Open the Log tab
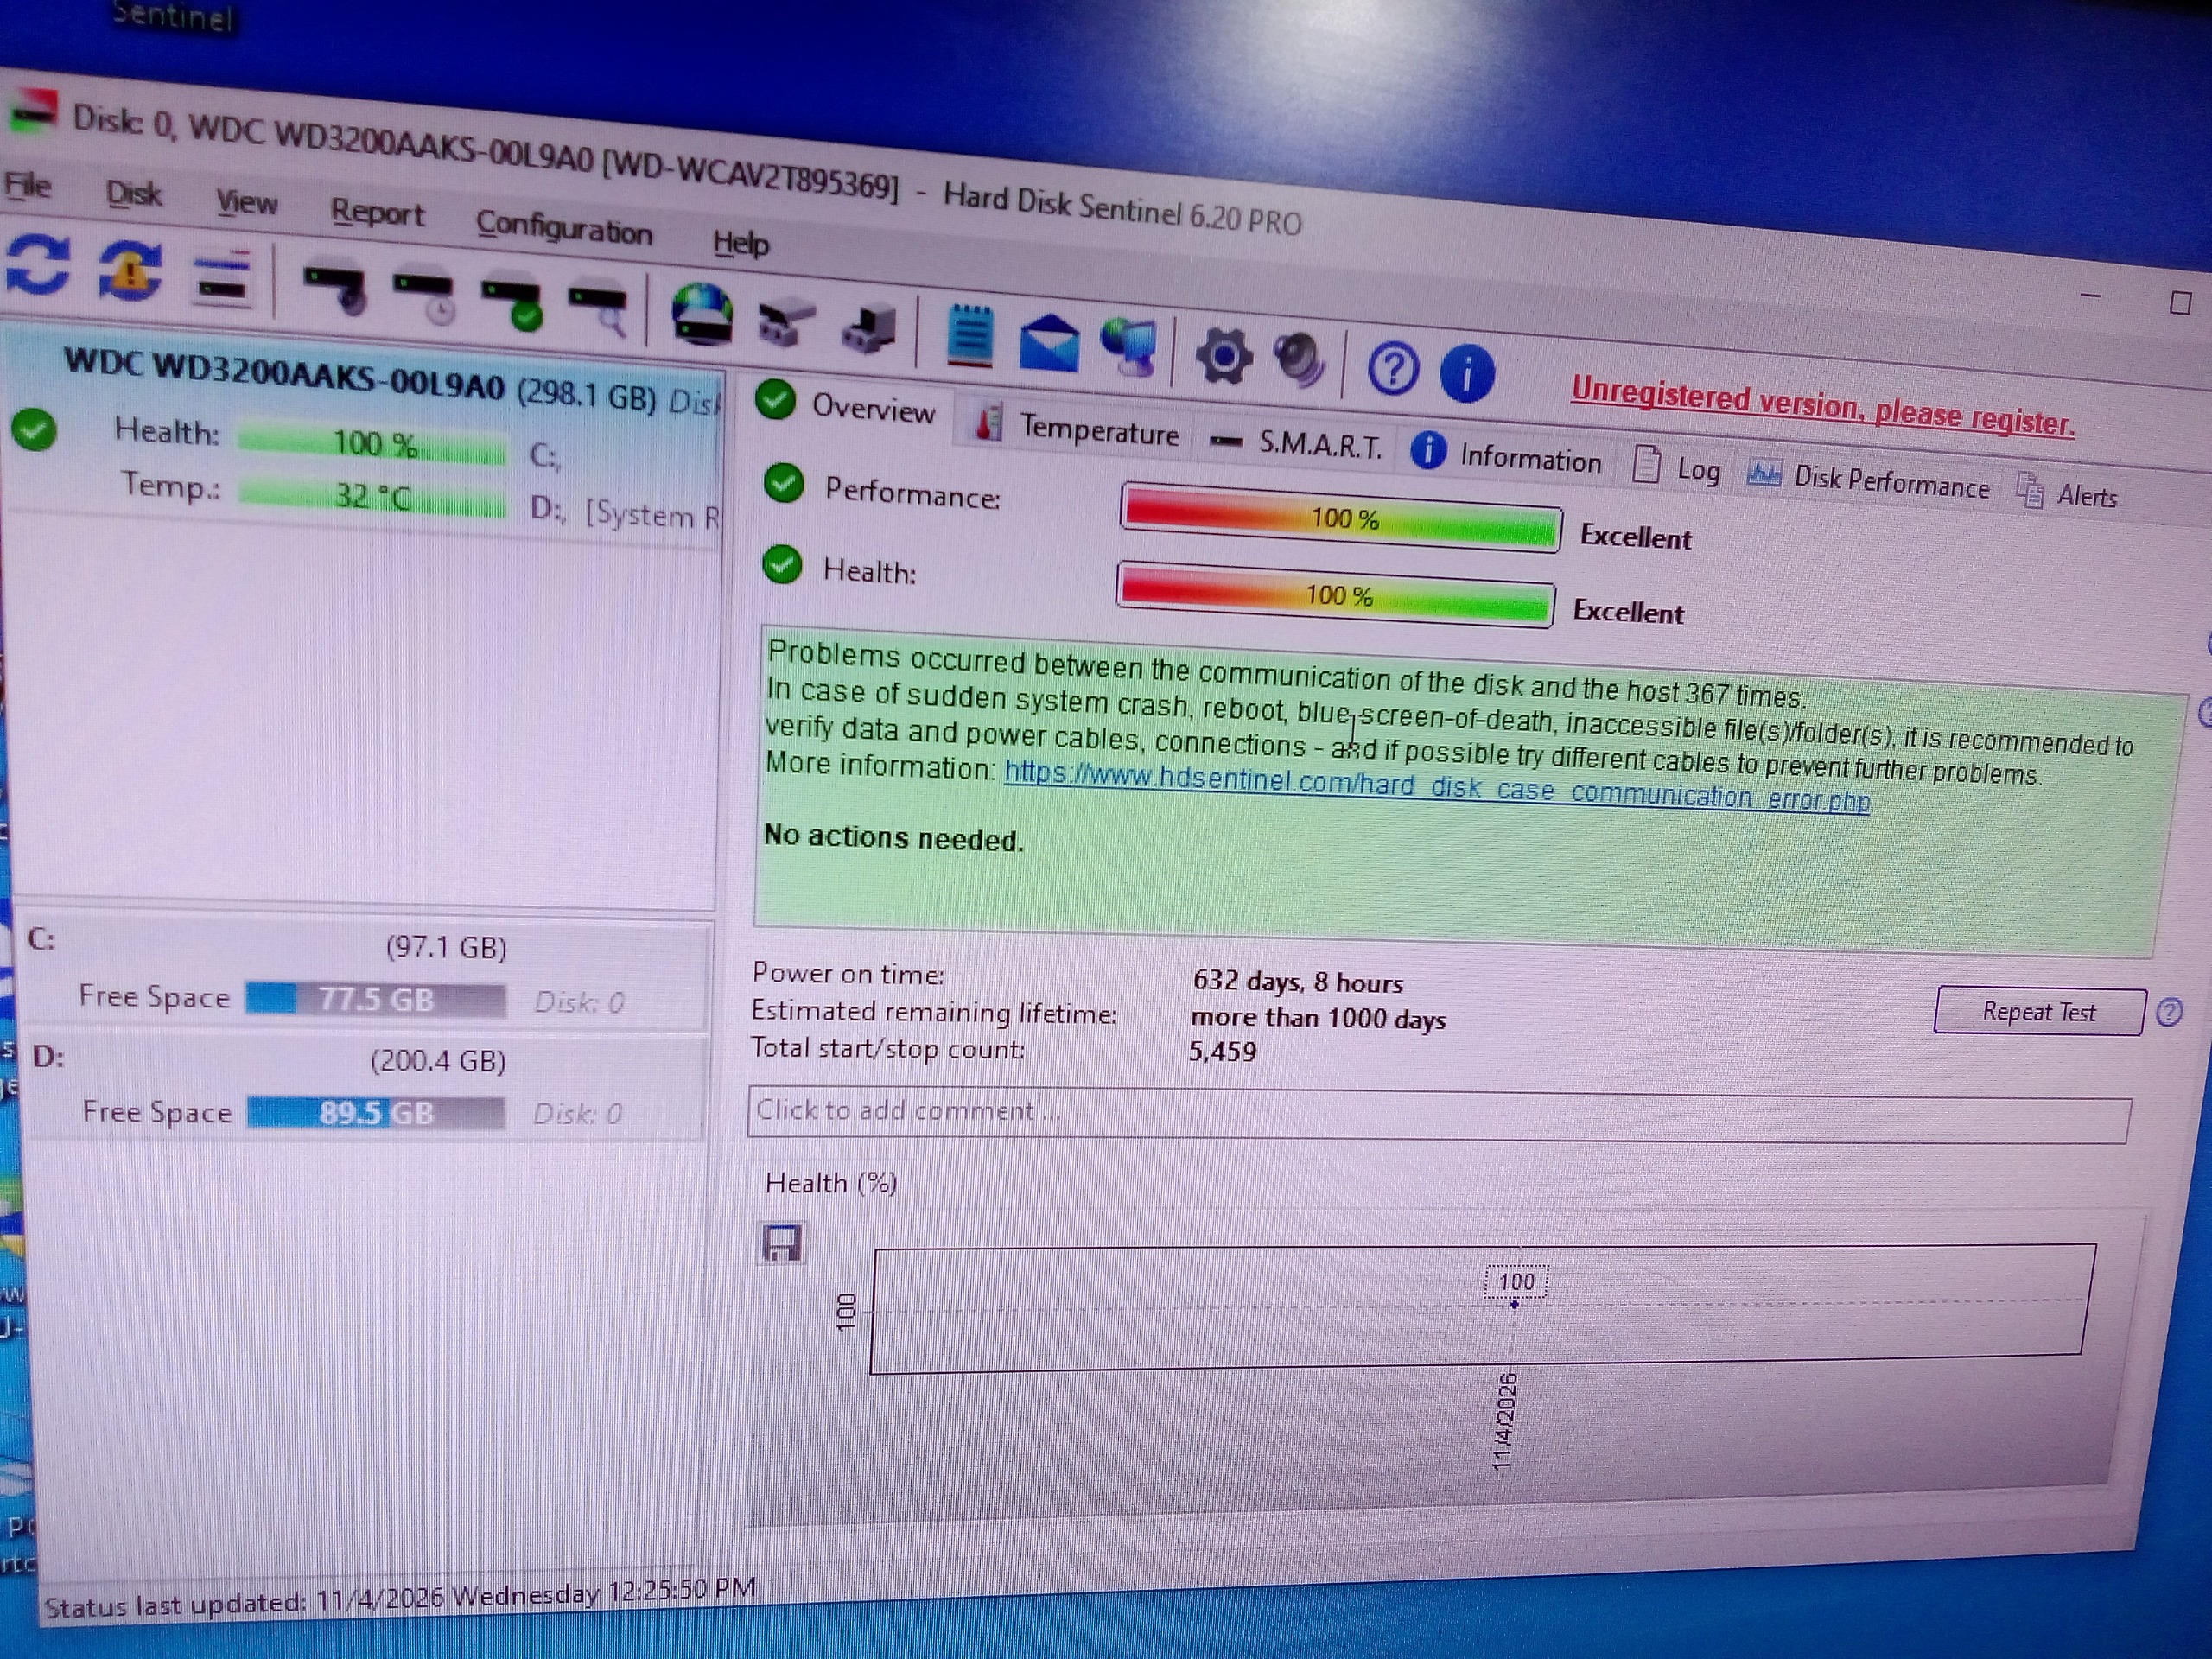 click(1676, 467)
